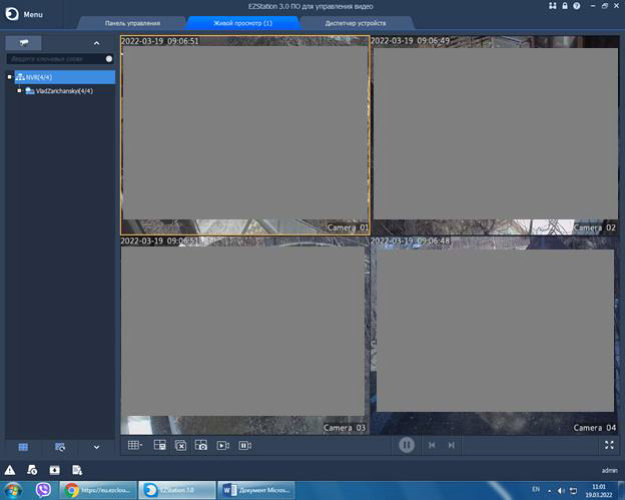
Task: Open the alarm warning triangle icon
Action: click(x=10, y=469)
